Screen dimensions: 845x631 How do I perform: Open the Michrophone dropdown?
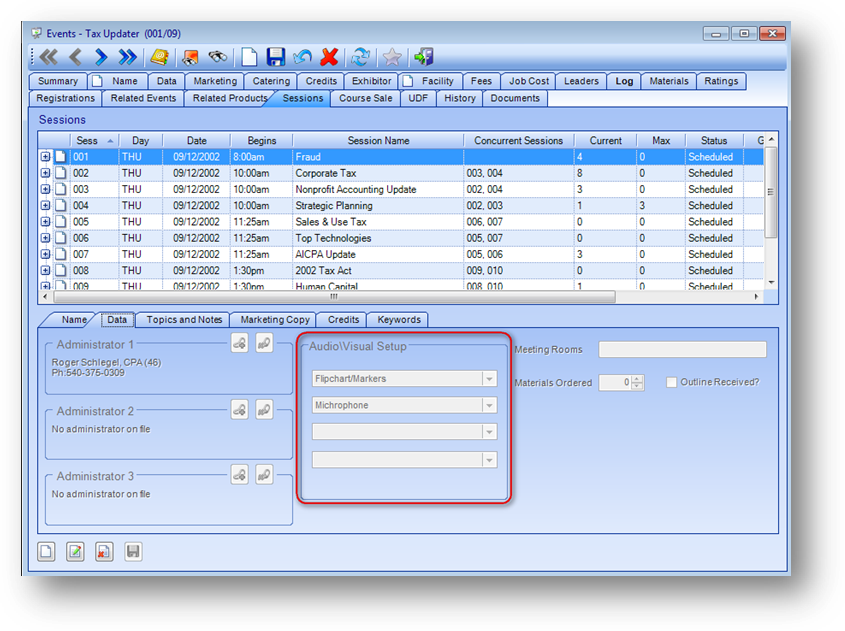pyautogui.click(x=489, y=405)
